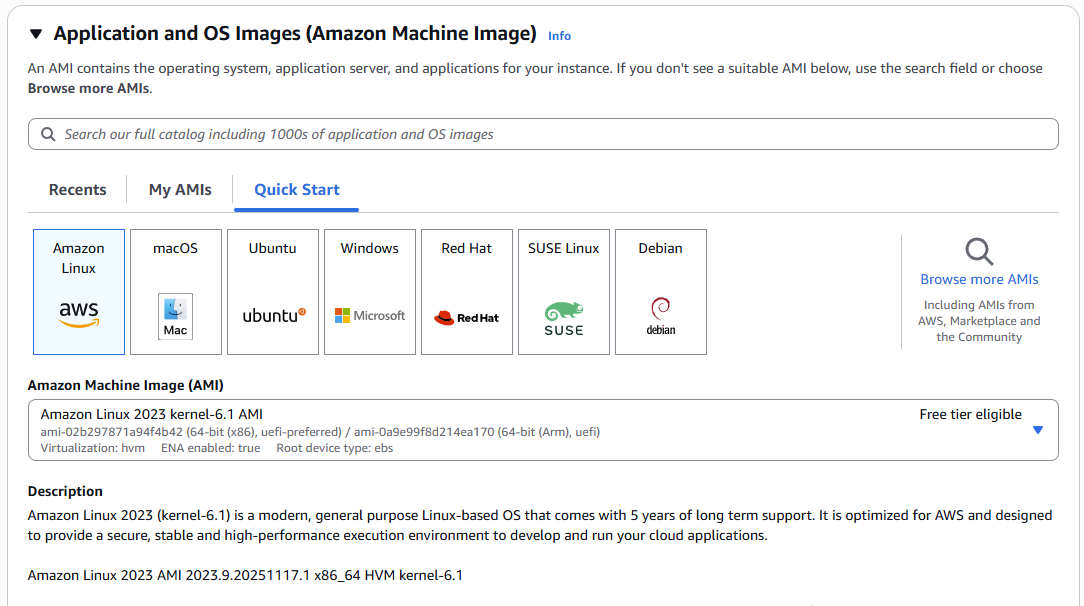Choose the Debian tile
This screenshot has height=606, width=1084.
click(x=661, y=292)
